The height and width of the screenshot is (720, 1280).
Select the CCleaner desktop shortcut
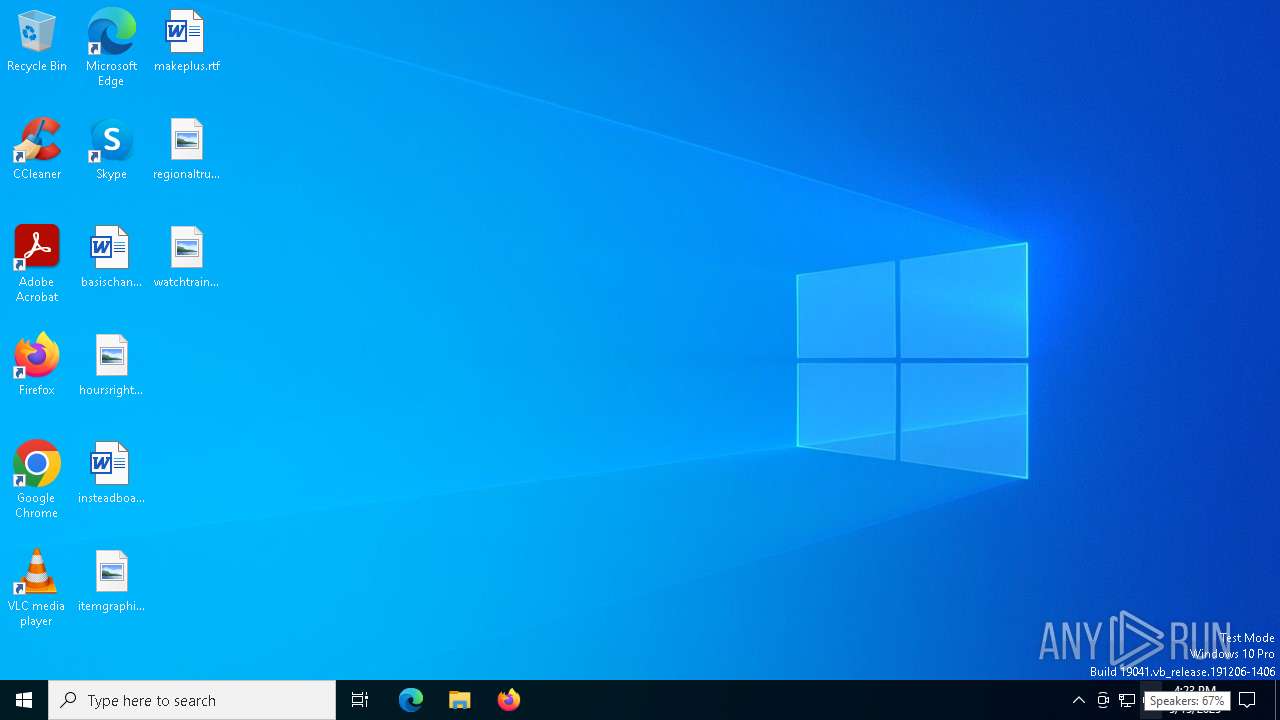click(37, 150)
